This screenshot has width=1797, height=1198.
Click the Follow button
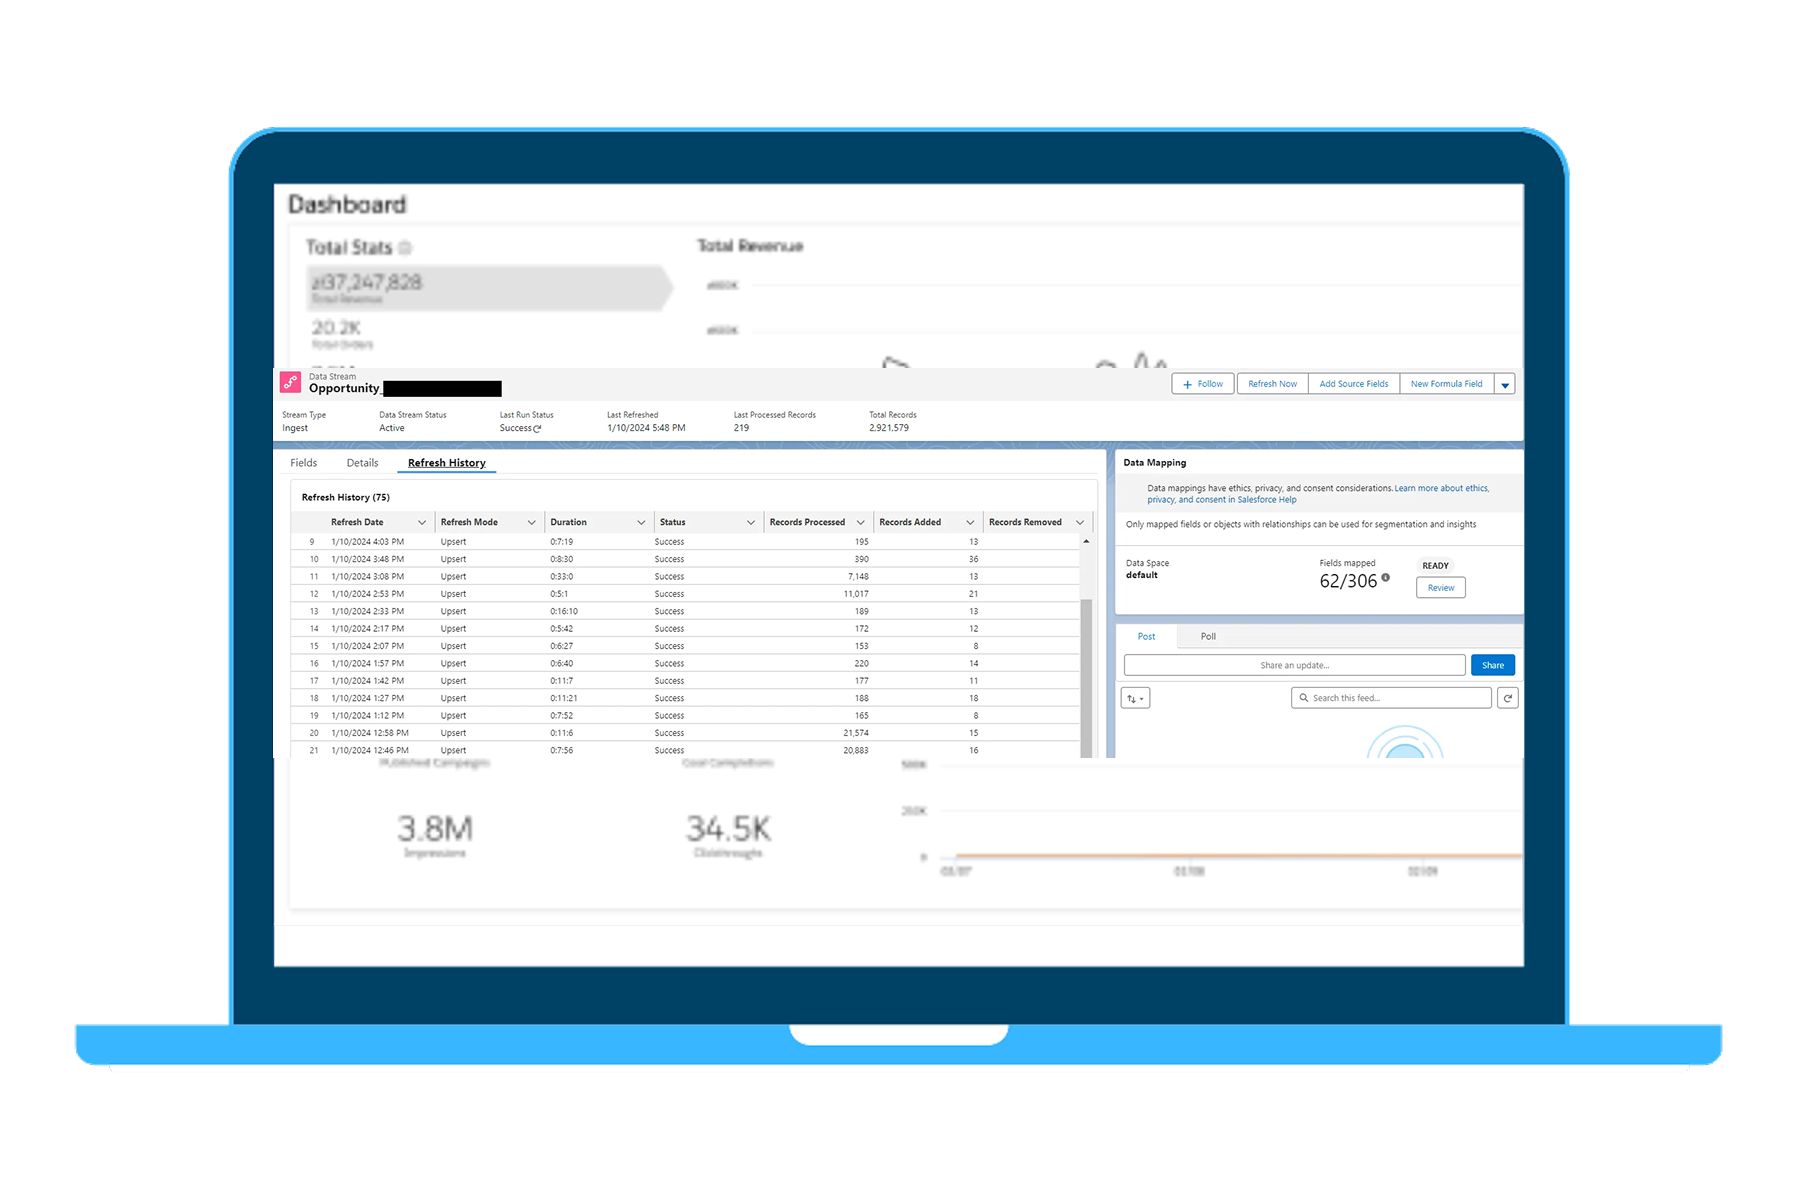1202,384
